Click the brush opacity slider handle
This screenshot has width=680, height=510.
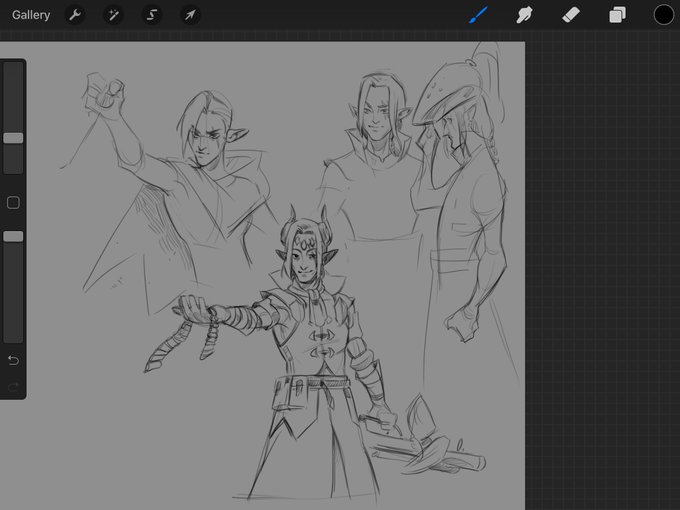(13, 236)
